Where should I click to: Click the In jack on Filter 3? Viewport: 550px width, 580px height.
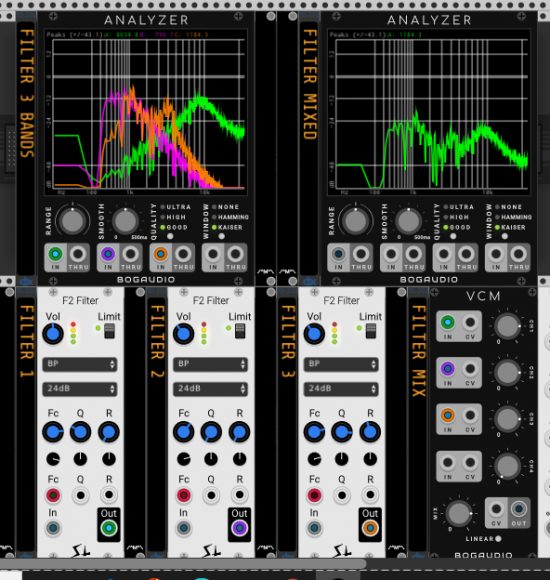point(314,528)
